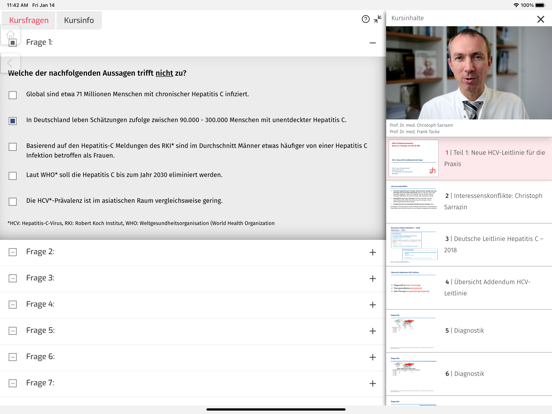Click the Frage 4 status box icon
This screenshot has height=414, width=552.
[x=12, y=305]
